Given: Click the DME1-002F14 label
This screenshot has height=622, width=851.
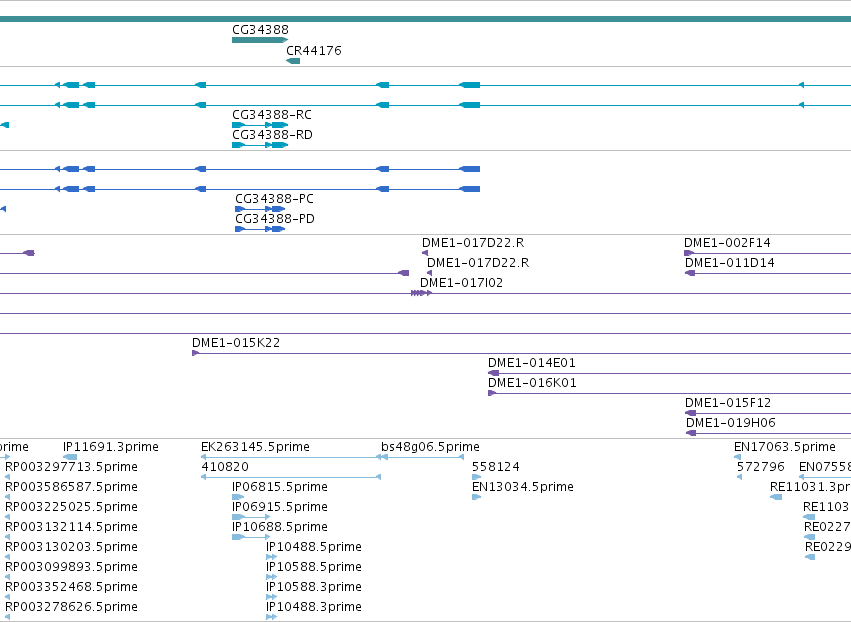Looking at the screenshot, I should coord(727,243).
